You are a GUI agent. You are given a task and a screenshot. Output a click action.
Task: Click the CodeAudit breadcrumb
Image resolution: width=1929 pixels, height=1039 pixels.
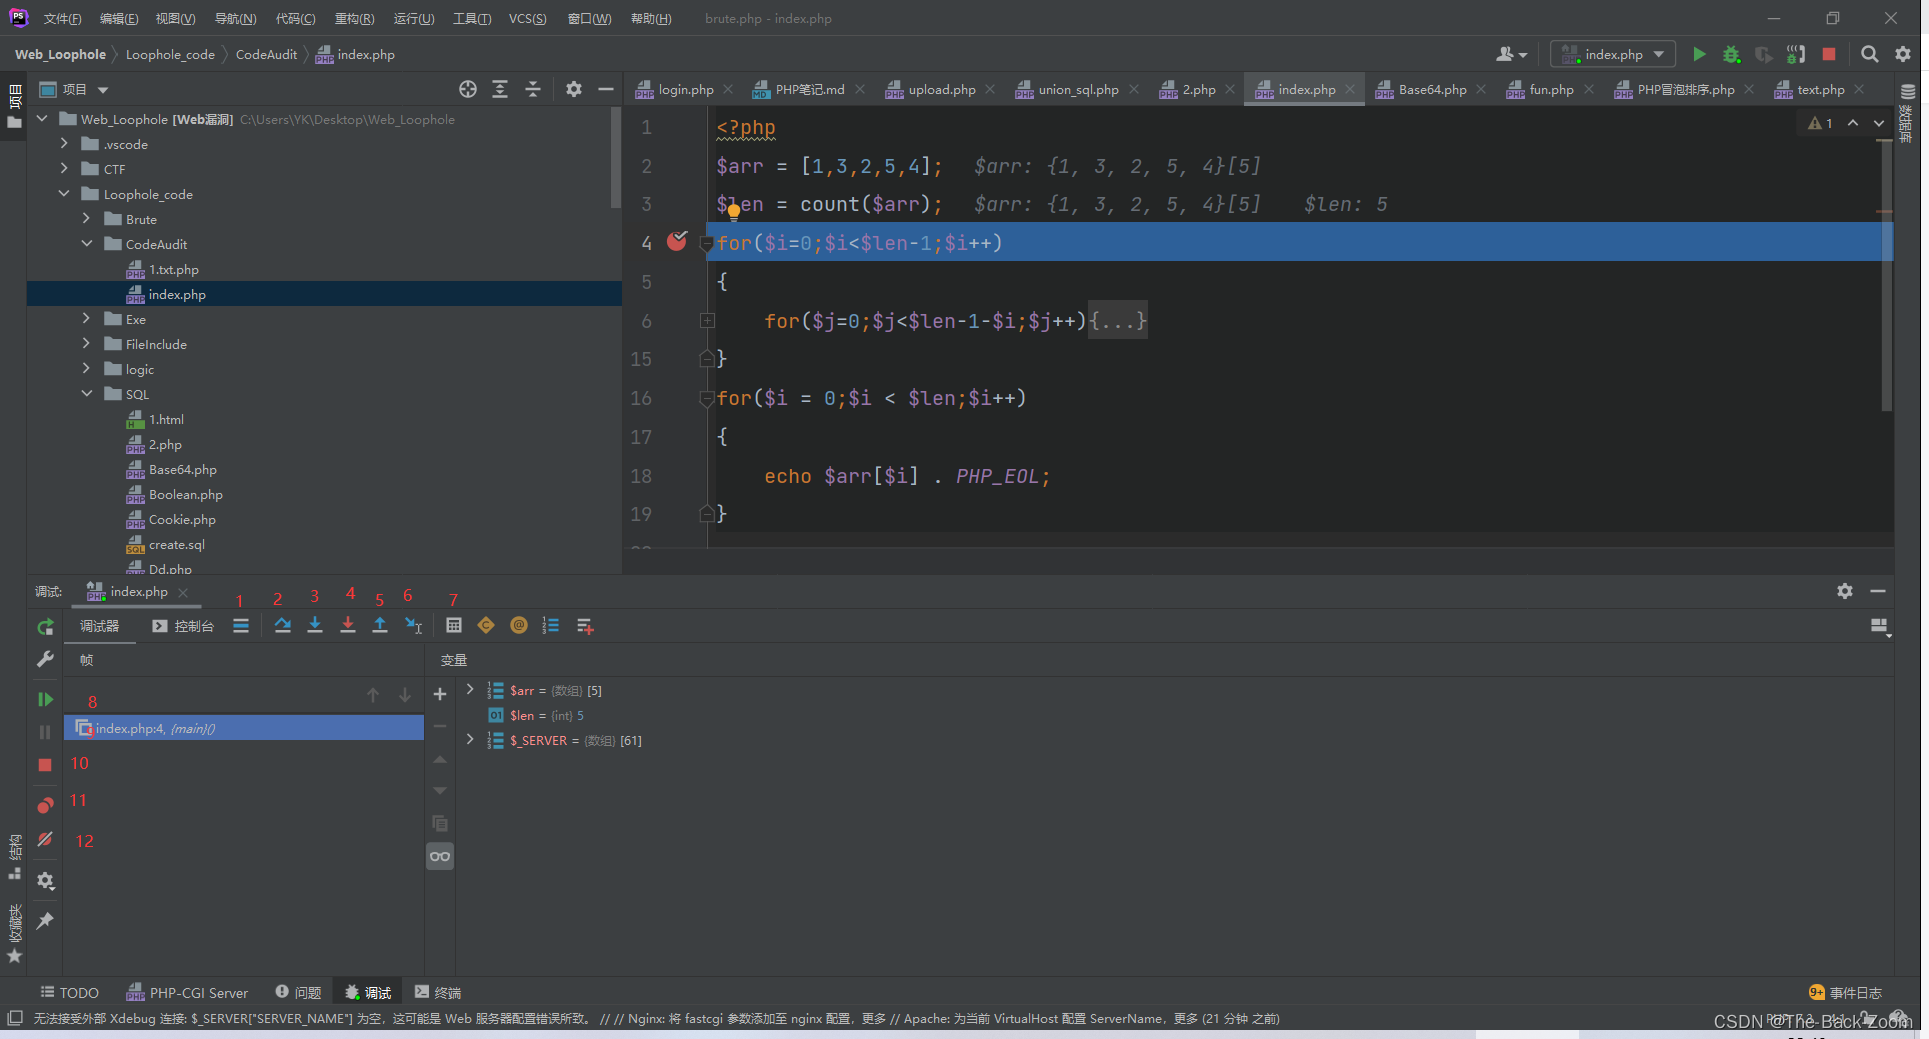[266, 55]
